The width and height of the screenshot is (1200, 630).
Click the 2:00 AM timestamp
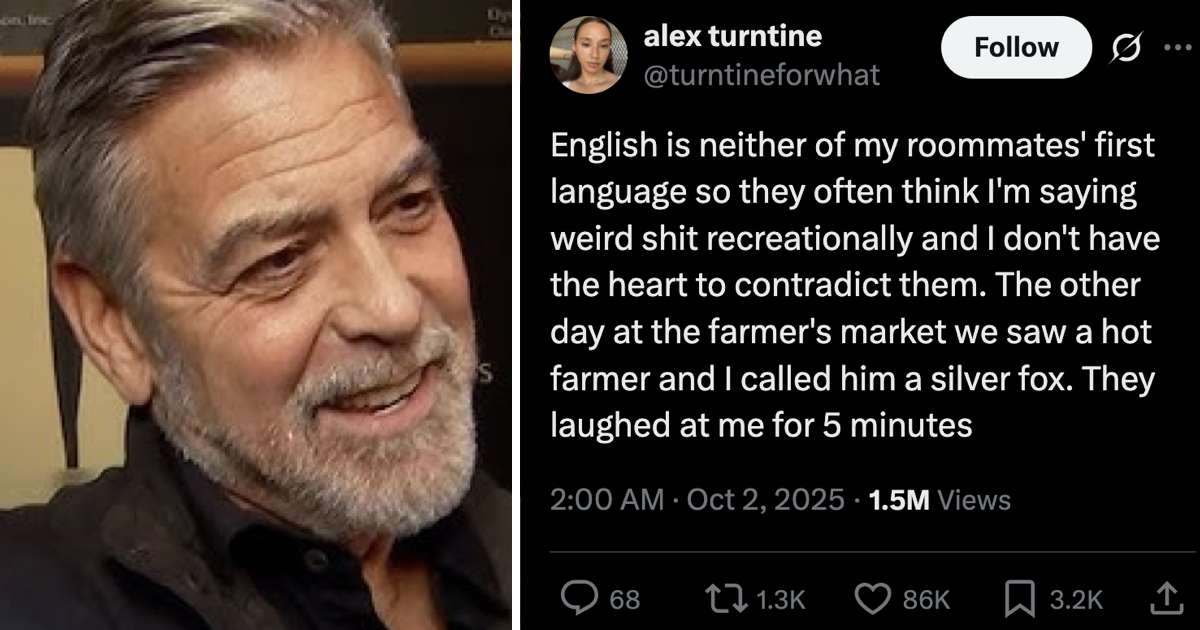[606, 500]
